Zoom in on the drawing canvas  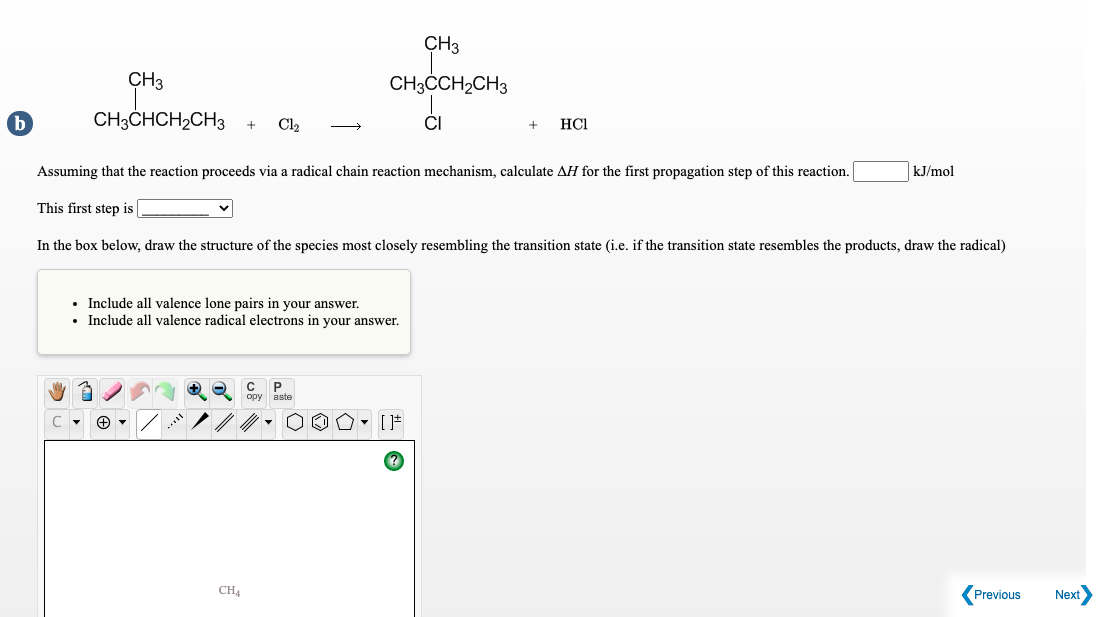click(x=196, y=391)
